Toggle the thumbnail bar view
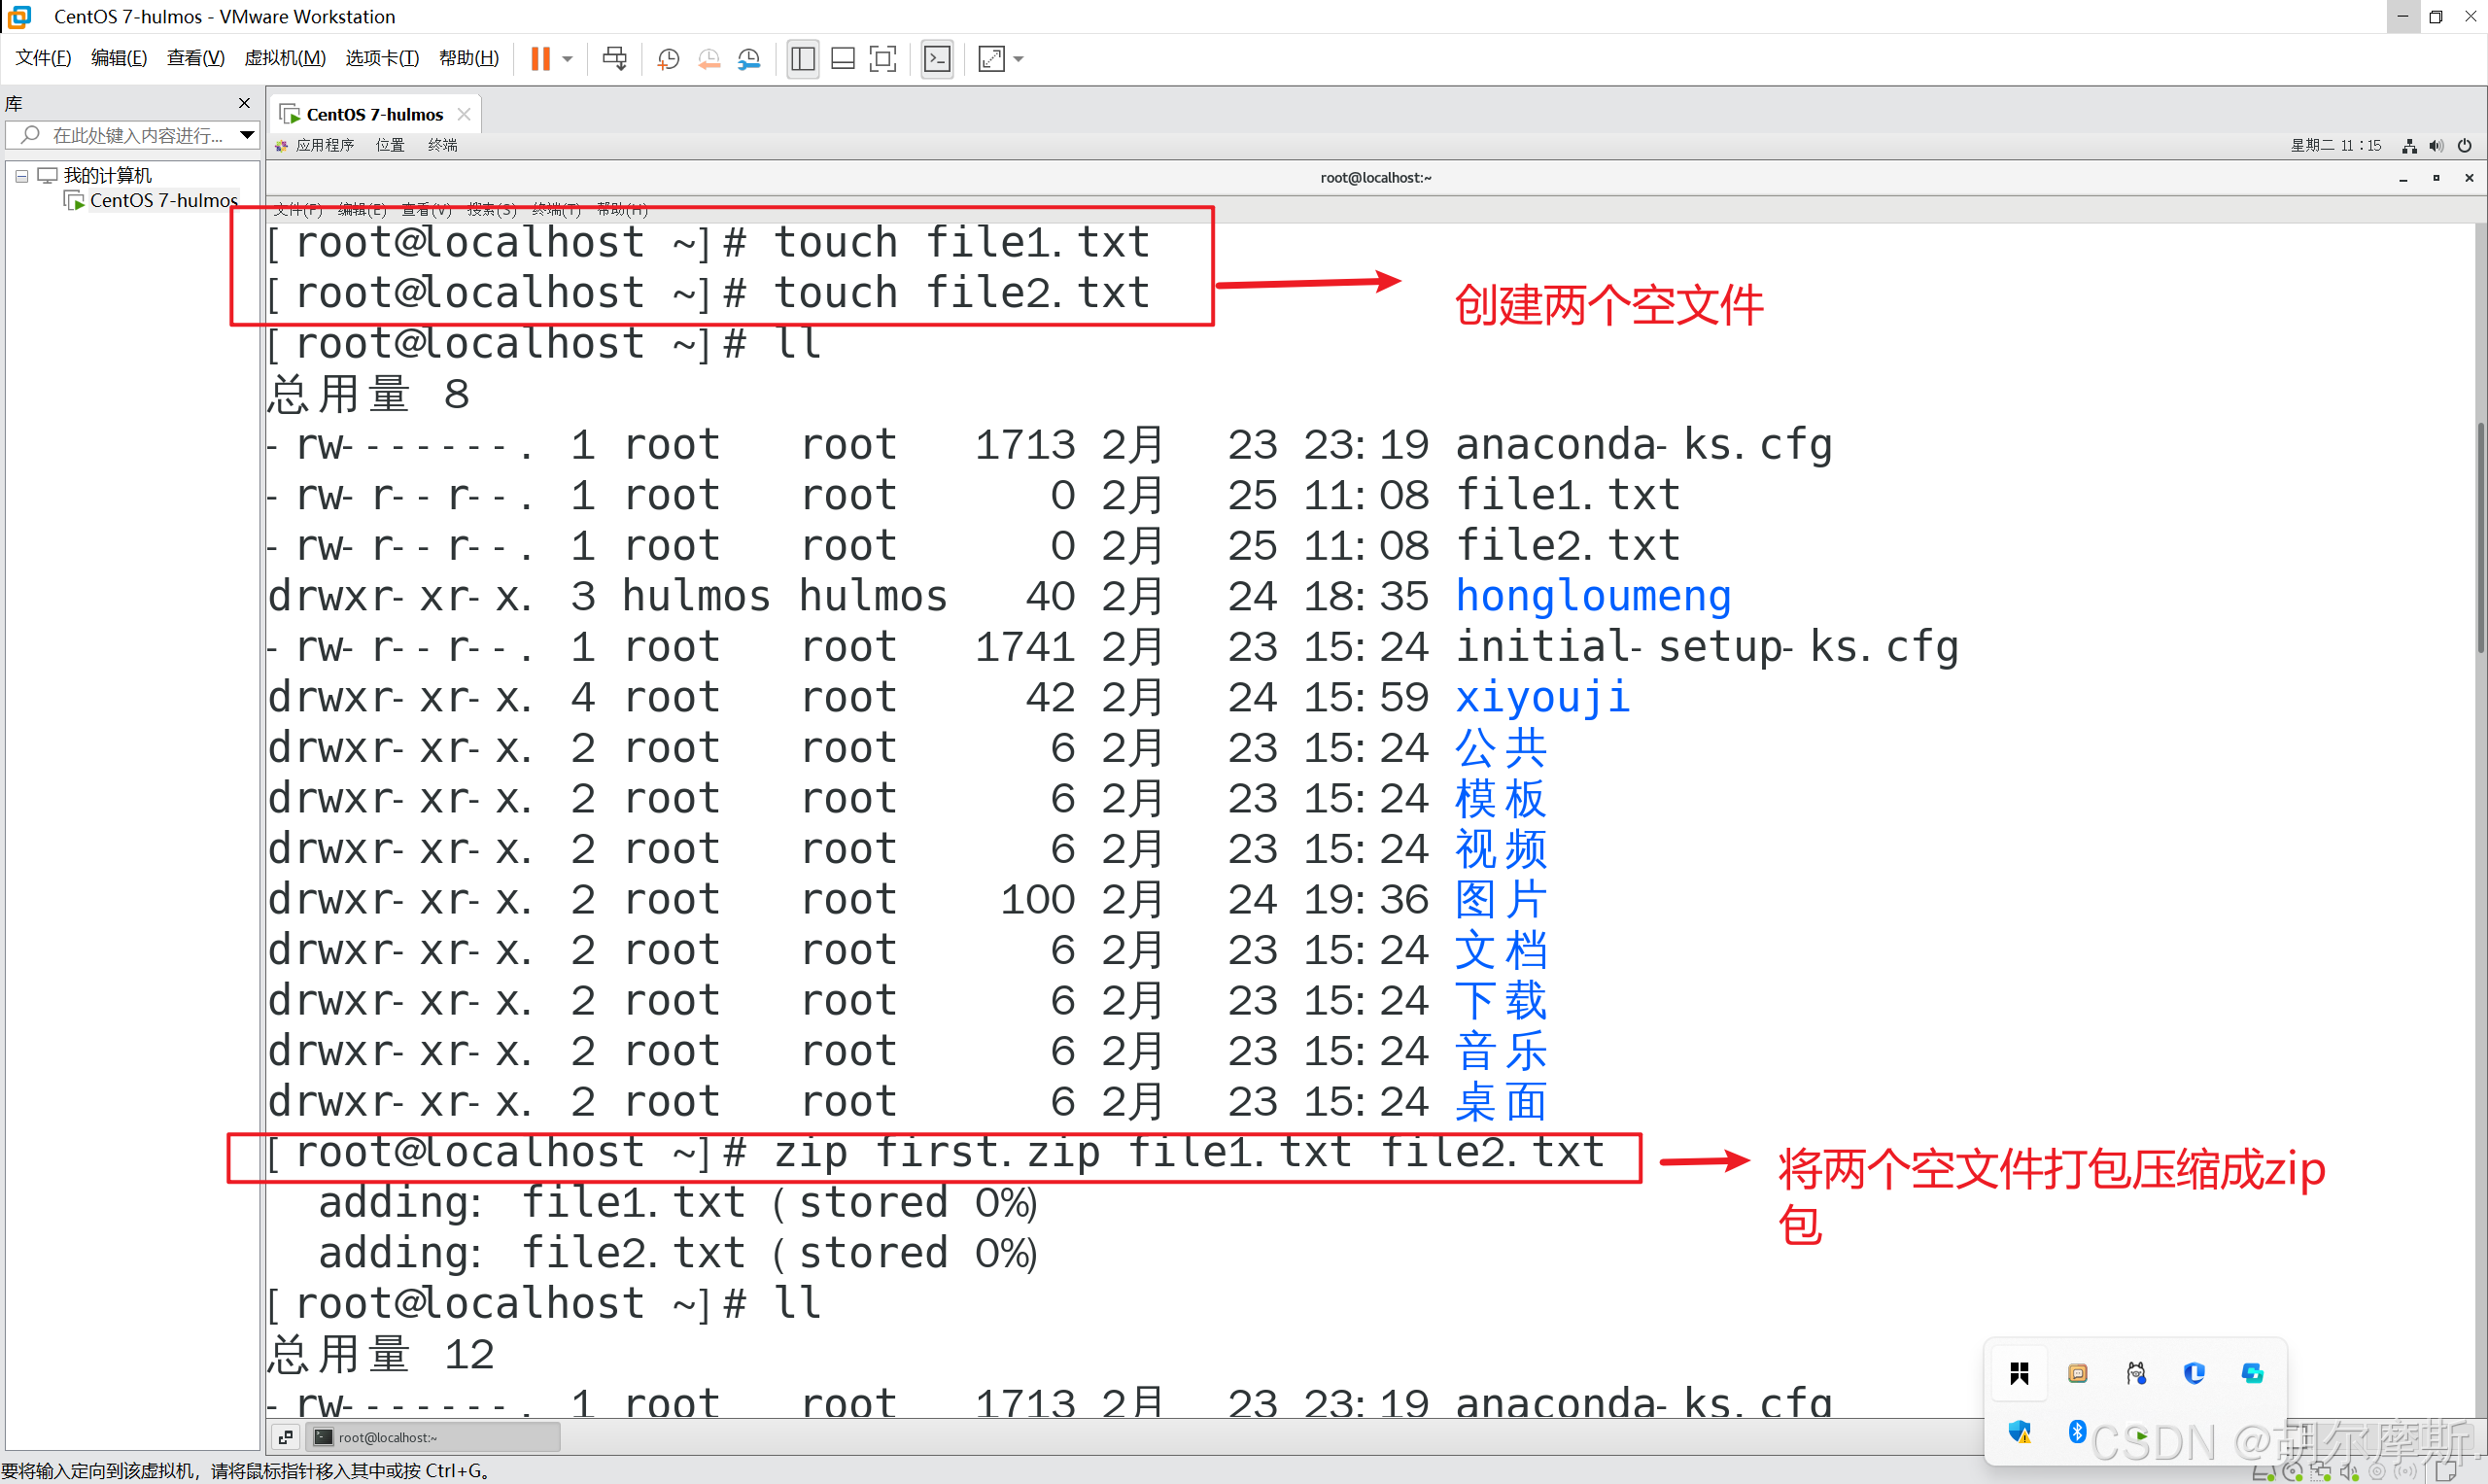This screenshot has width=2488, height=1484. point(843,59)
